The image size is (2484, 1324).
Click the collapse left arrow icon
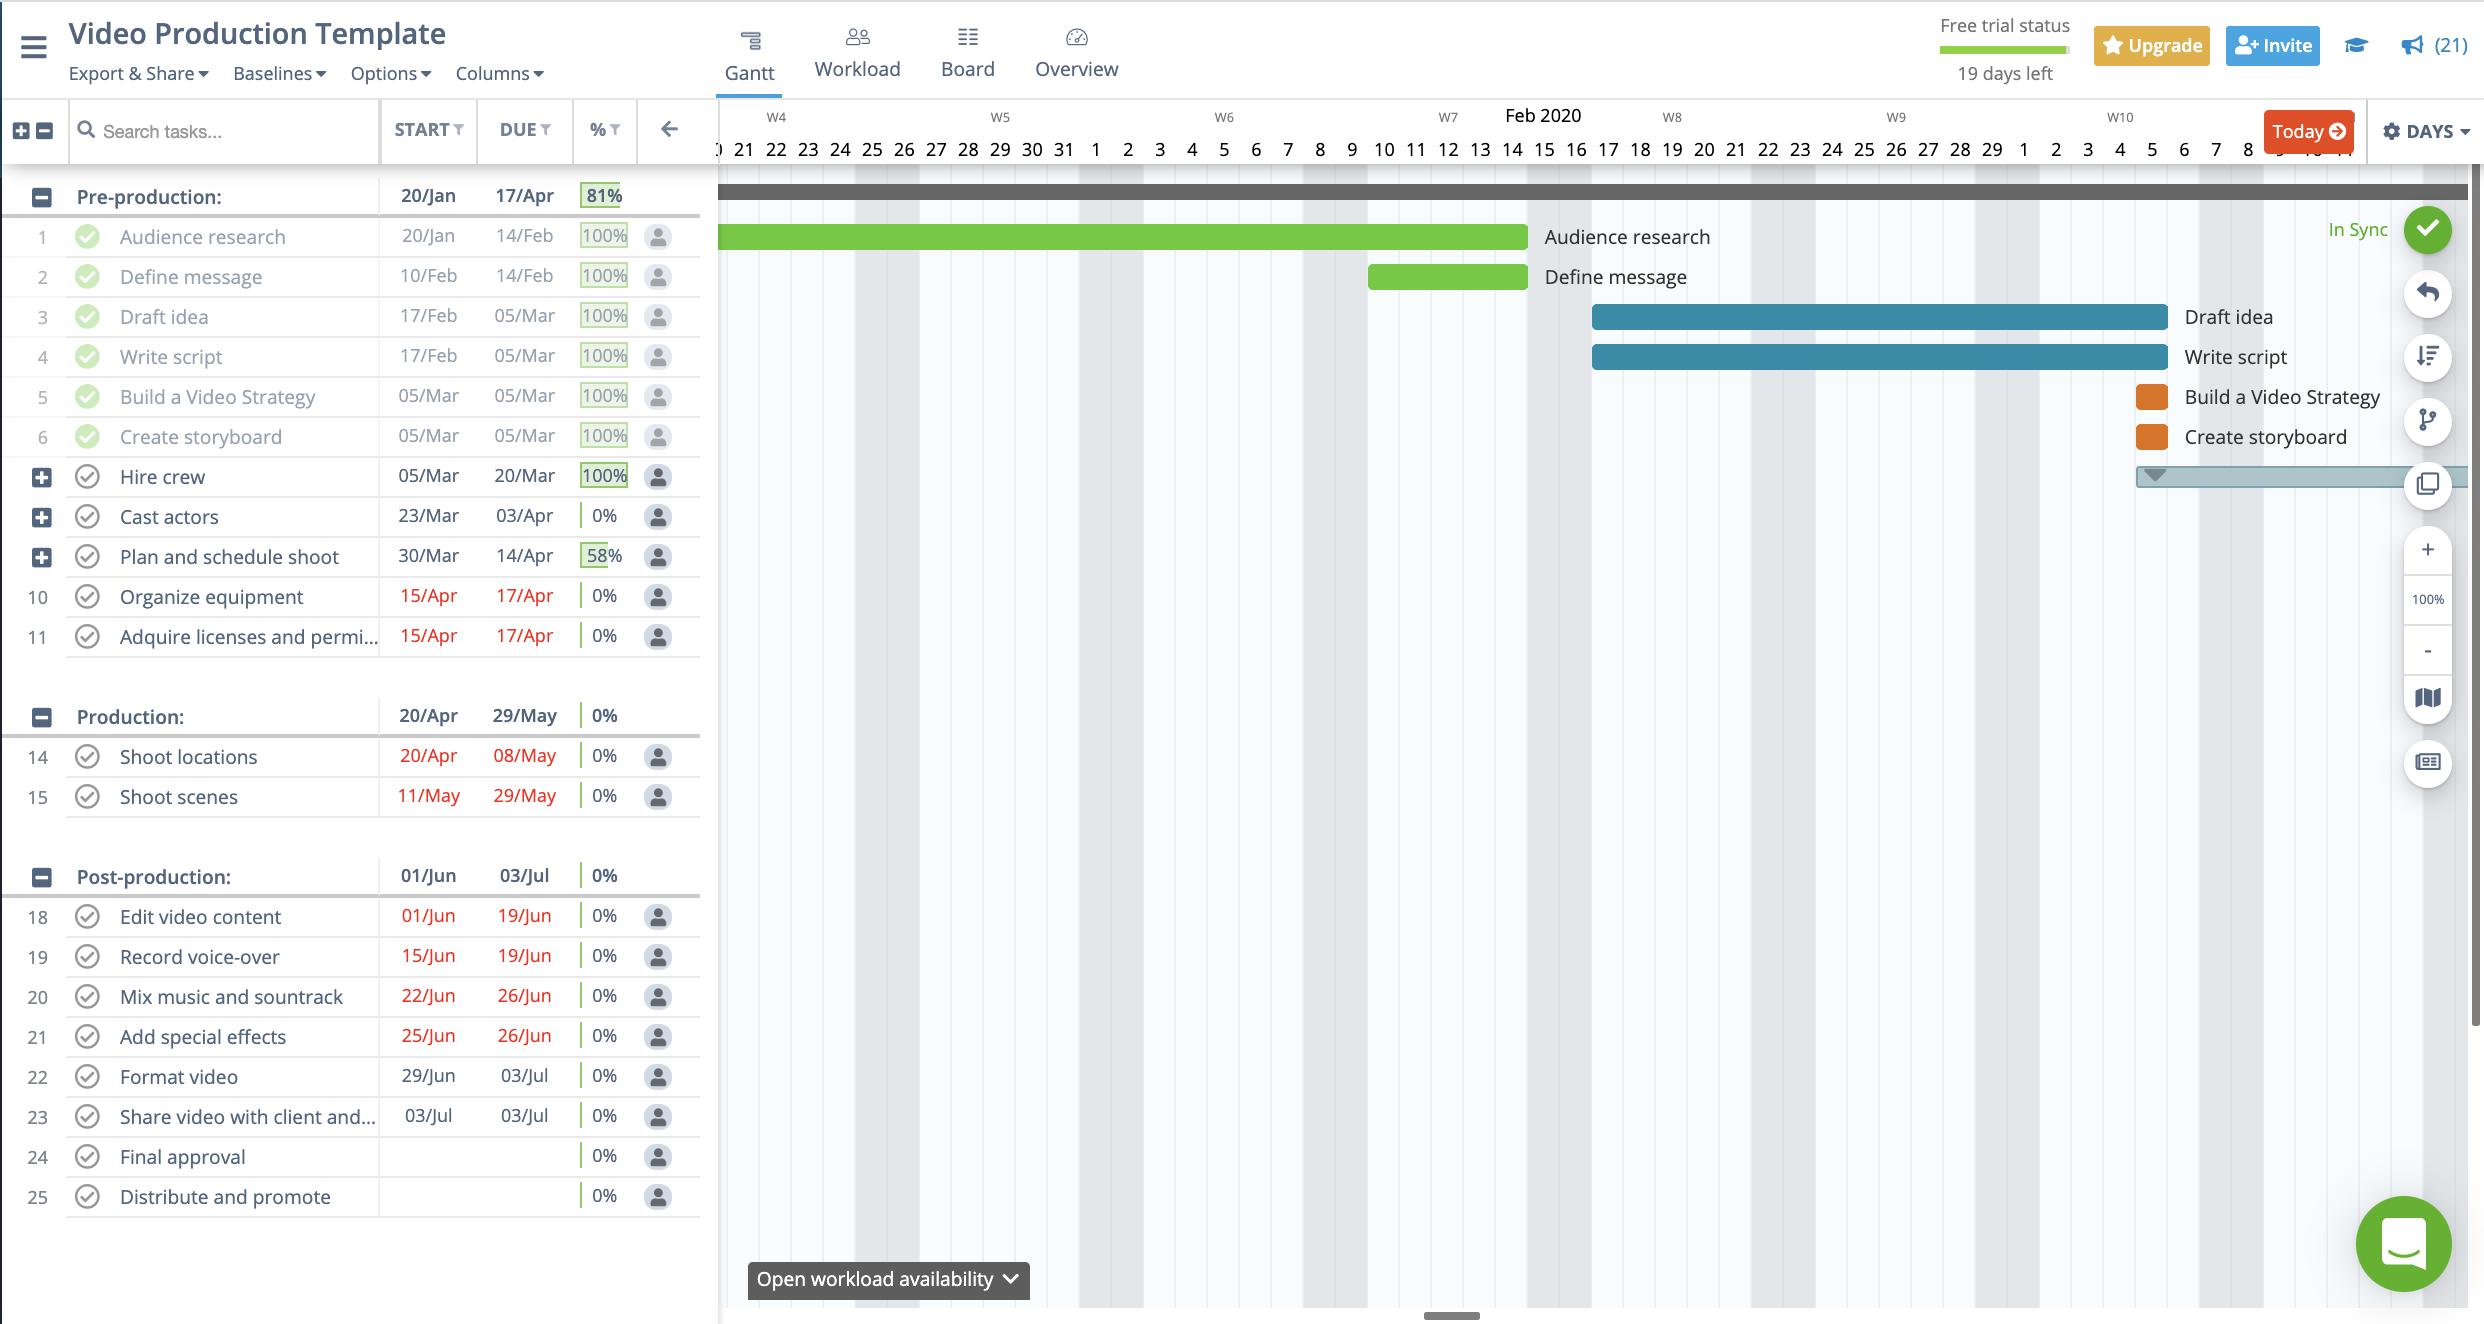pyautogui.click(x=669, y=130)
